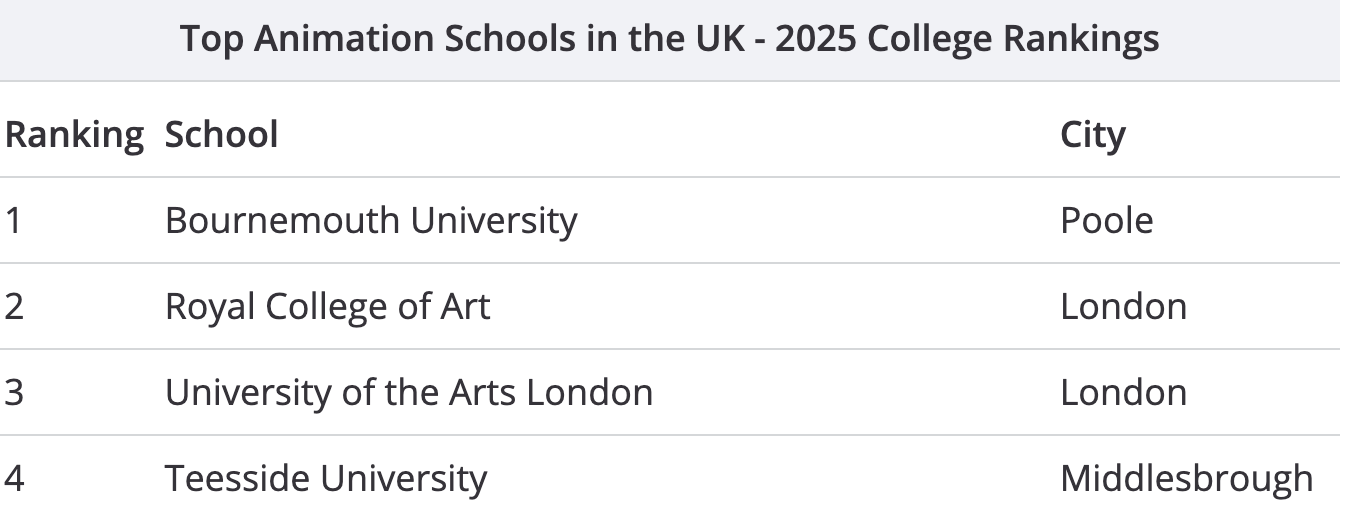Select the School column header
The image size is (1348, 518).
tap(221, 134)
